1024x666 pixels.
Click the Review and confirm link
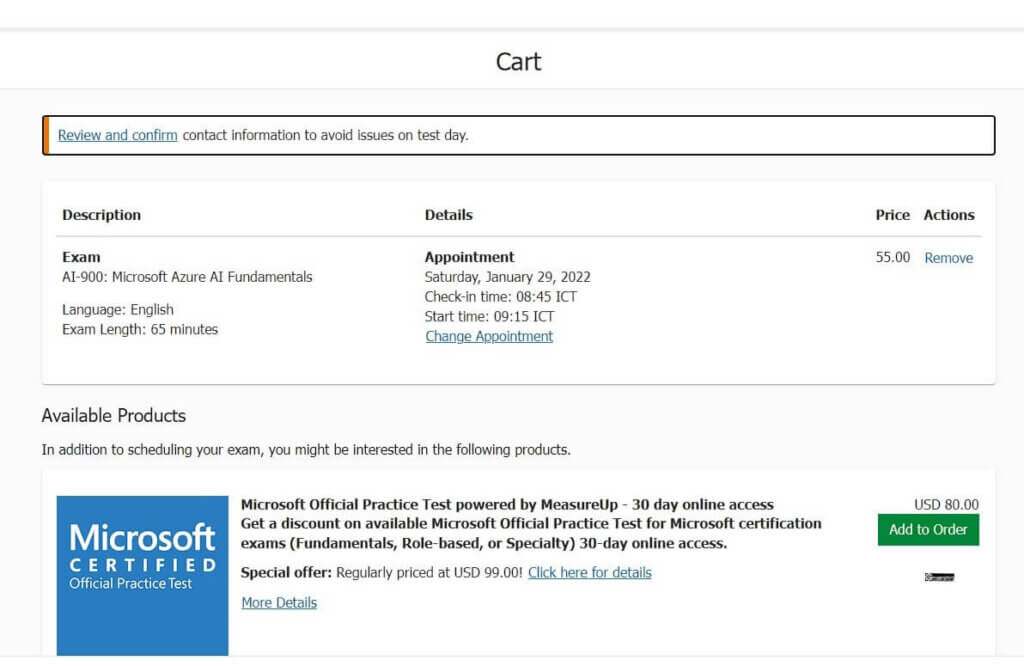coord(117,135)
